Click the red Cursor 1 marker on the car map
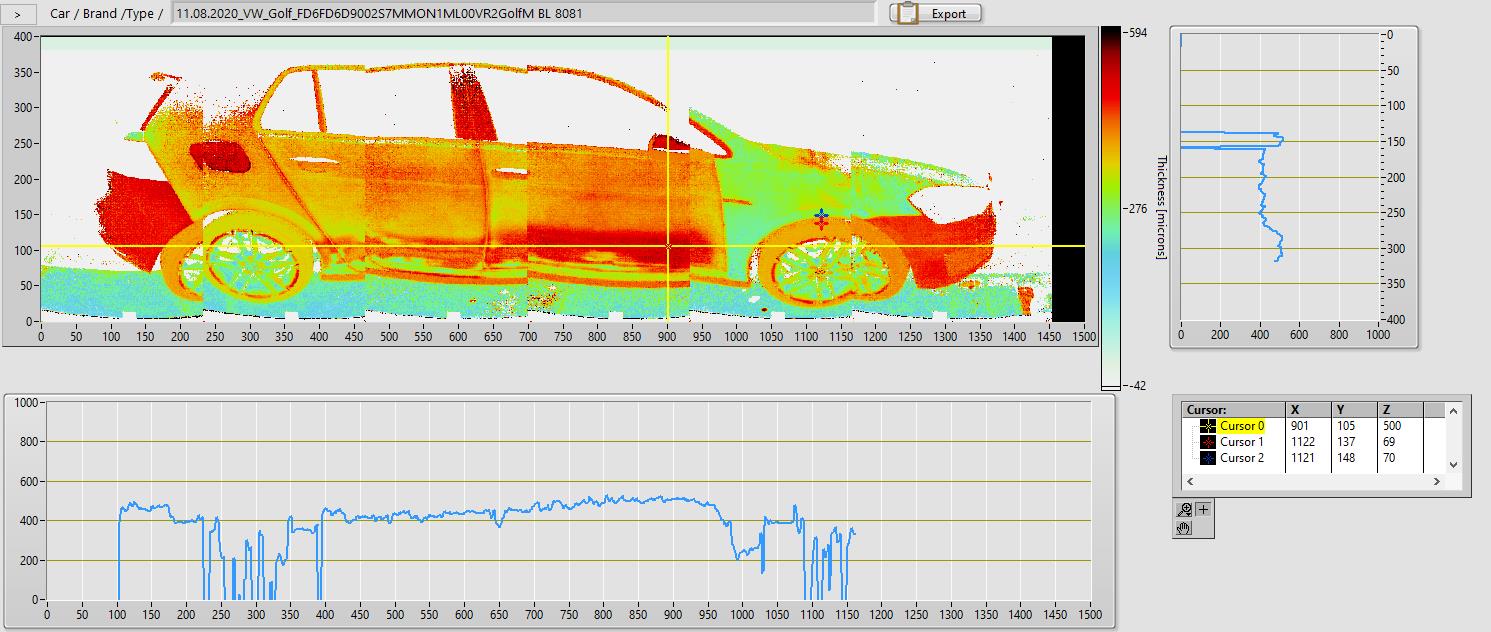The height and width of the screenshot is (632, 1491). coord(821,223)
